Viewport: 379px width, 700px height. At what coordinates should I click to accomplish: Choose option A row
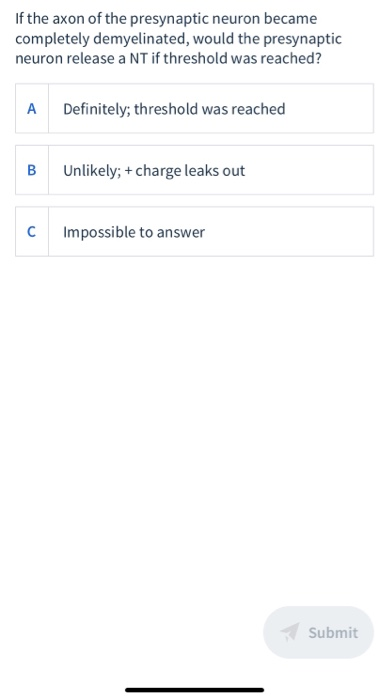tap(195, 108)
